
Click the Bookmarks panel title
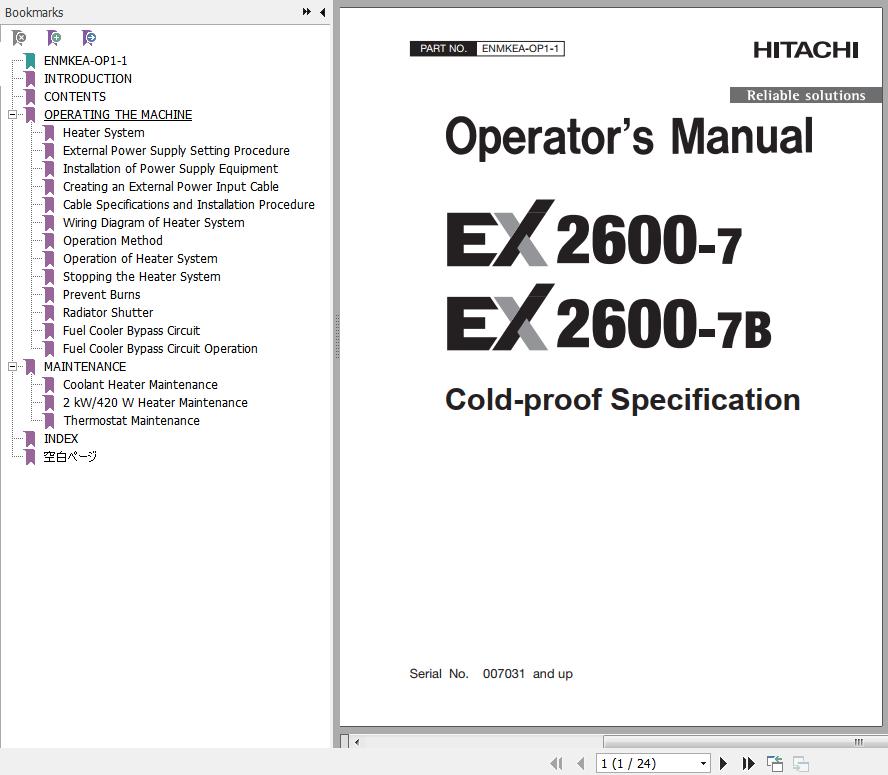click(x=34, y=12)
